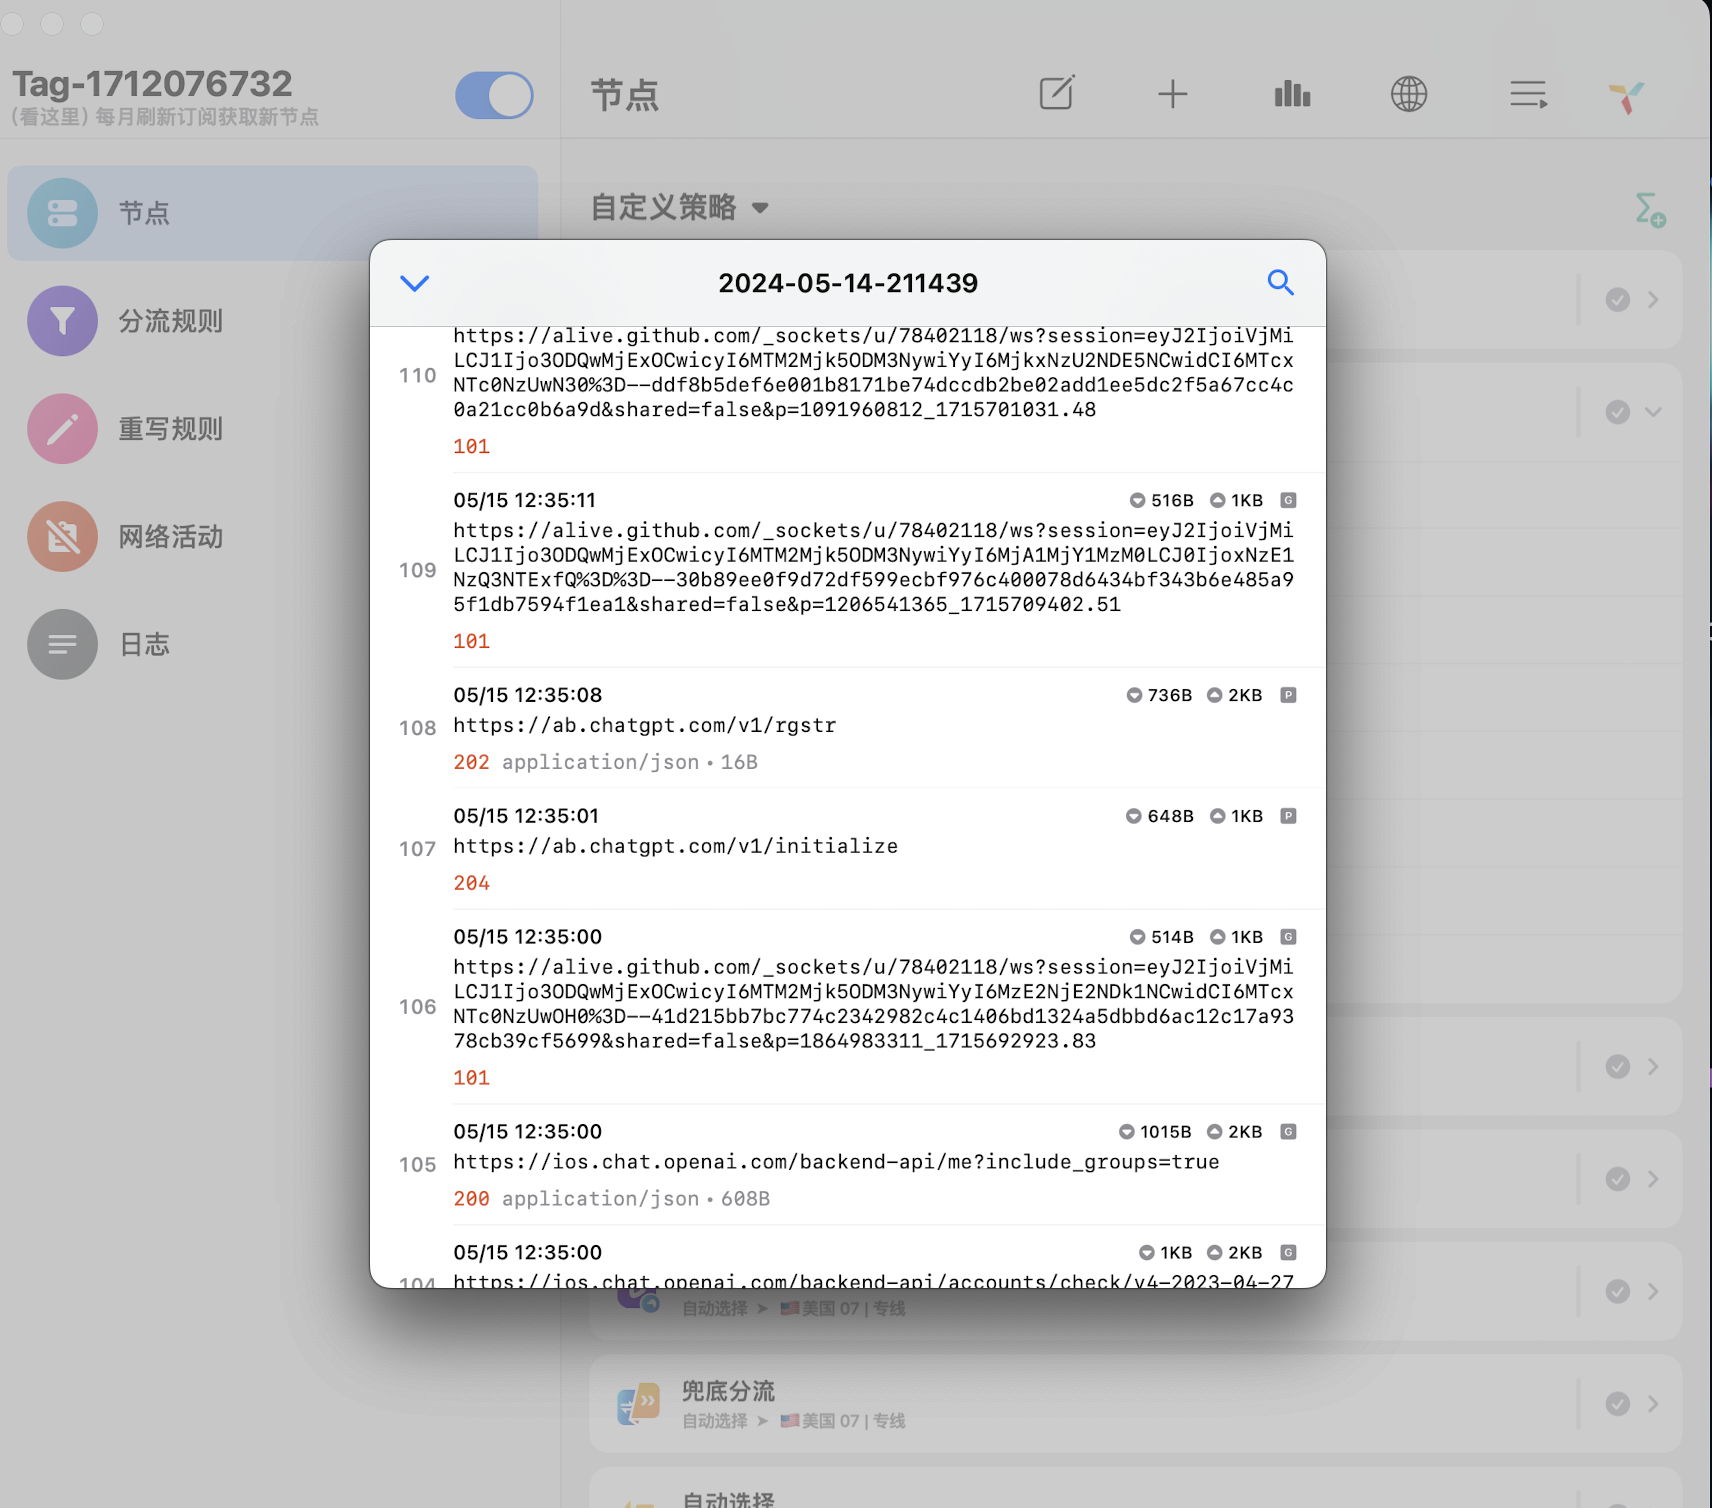Image resolution: width=1712 pixels, height=1508 pixels.
Task: Toggle the Tag-1712076732 switch off
Action: pos(494,95)
